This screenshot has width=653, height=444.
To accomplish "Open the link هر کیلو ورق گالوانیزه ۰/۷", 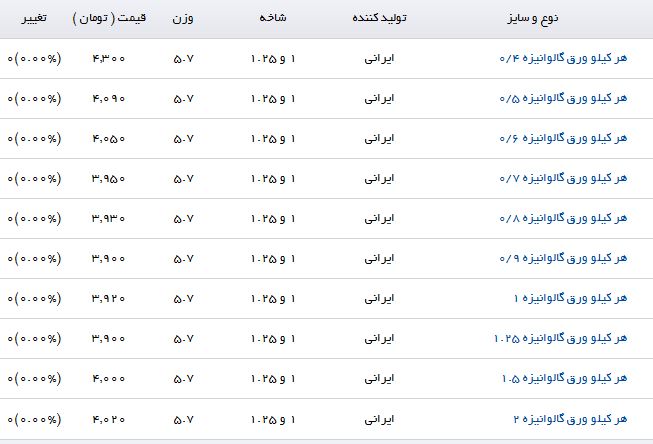I will pyautogui.click(x=563, y=178).
